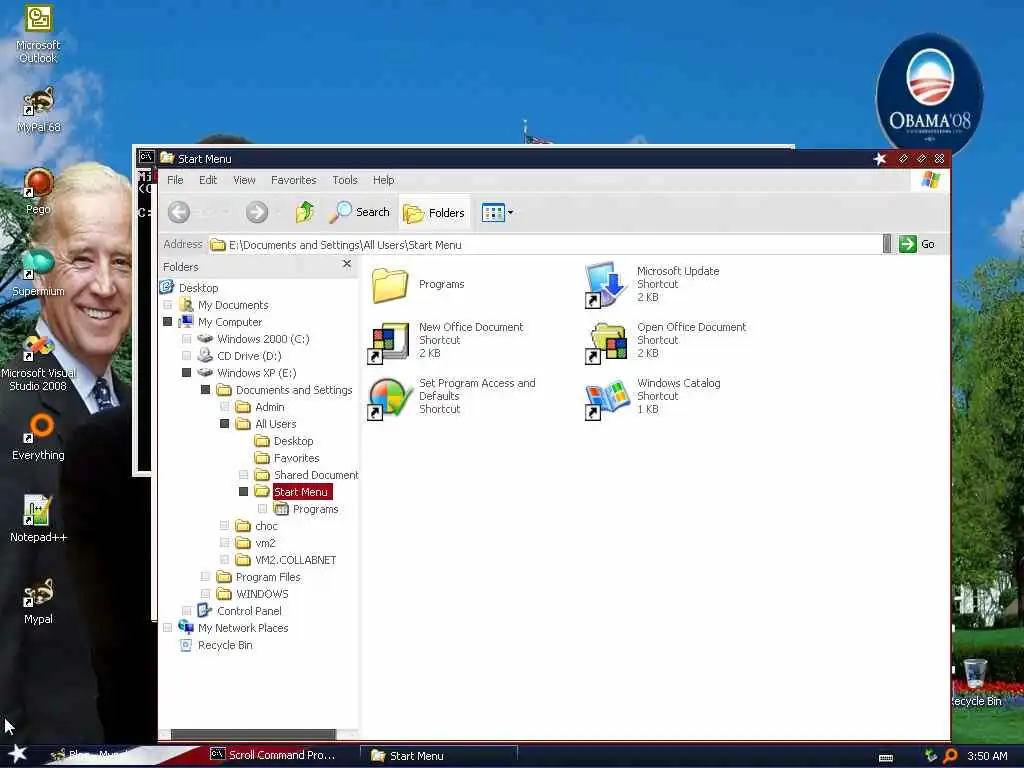The image size is (1024, 768).
Task: Launch Everything search desktop icon
Action: click(x=38, y=438)
